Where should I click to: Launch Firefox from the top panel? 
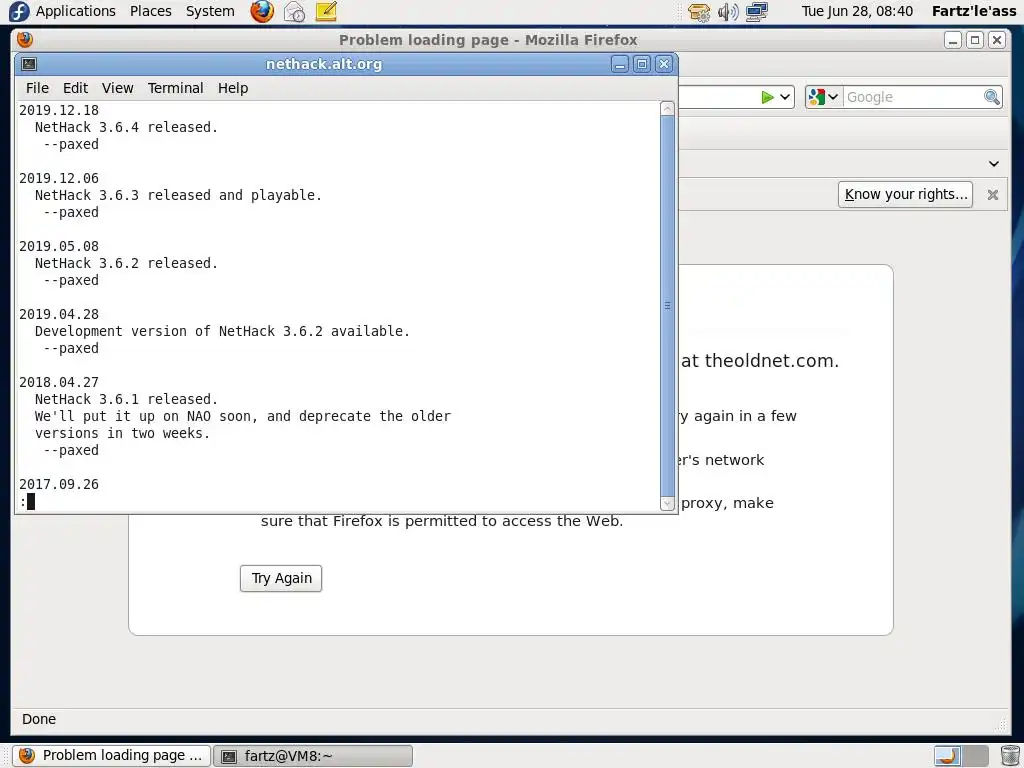pyautogui.click(x=262, y=11)
